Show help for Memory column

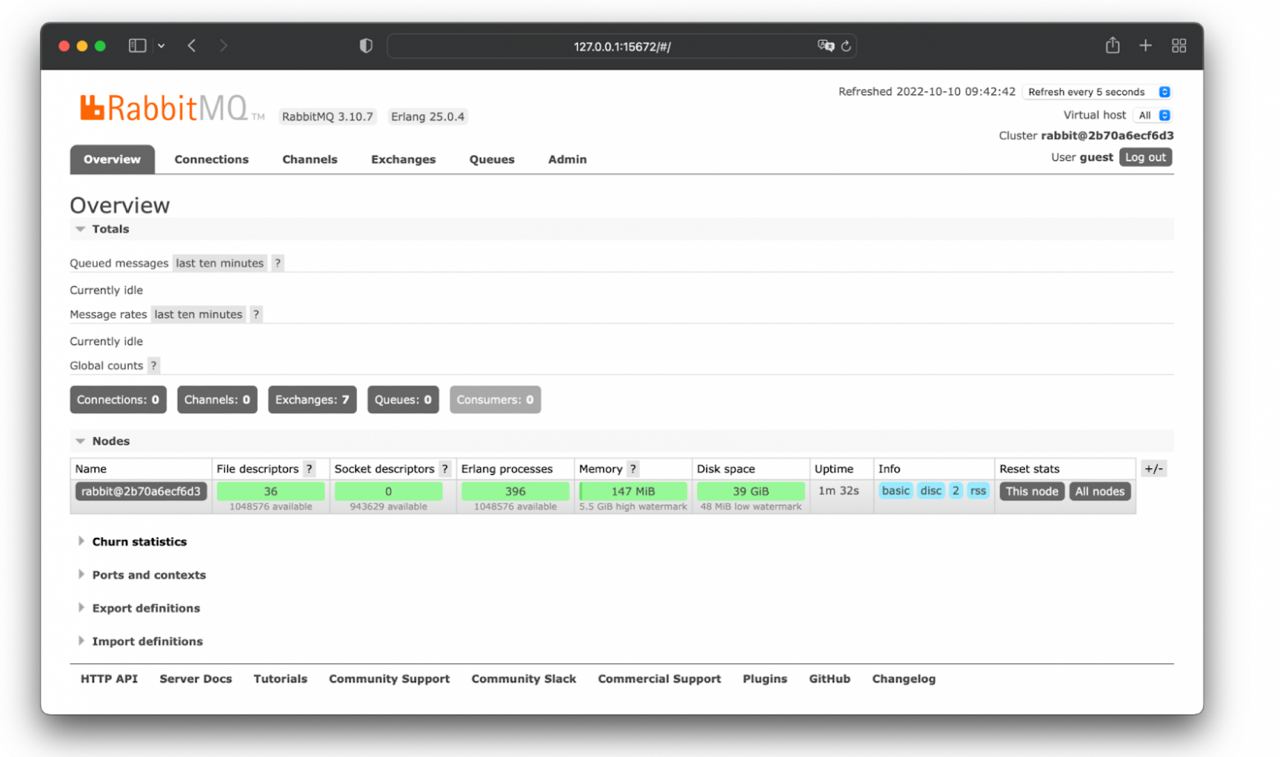tap(633, 469)
